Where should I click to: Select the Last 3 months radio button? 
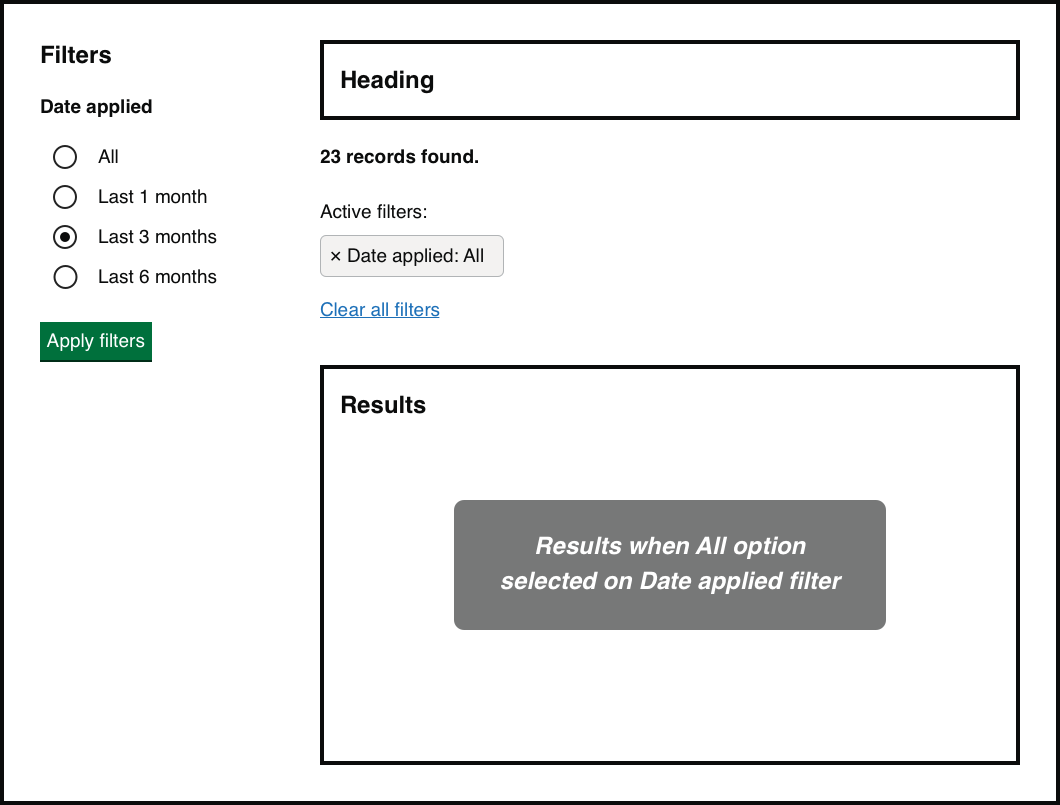click(x=65, y=237)
